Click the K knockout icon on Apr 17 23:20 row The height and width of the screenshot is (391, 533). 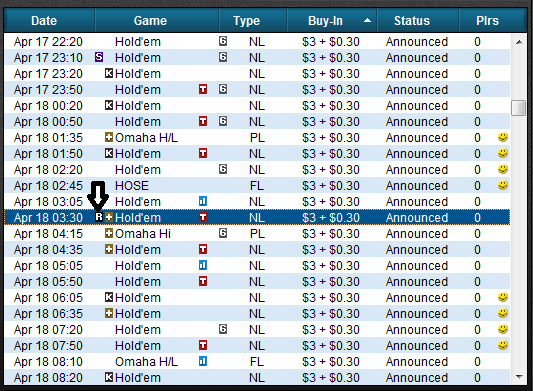109,73
